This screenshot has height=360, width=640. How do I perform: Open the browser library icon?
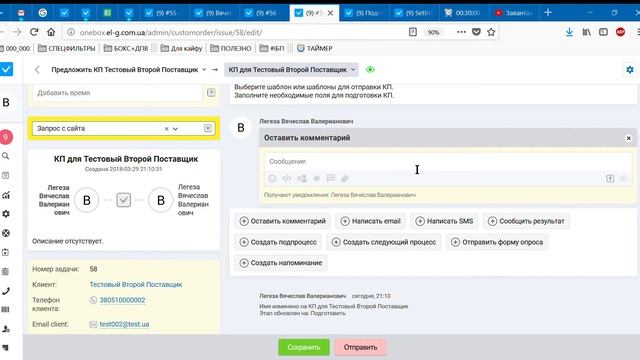(586, 32)
